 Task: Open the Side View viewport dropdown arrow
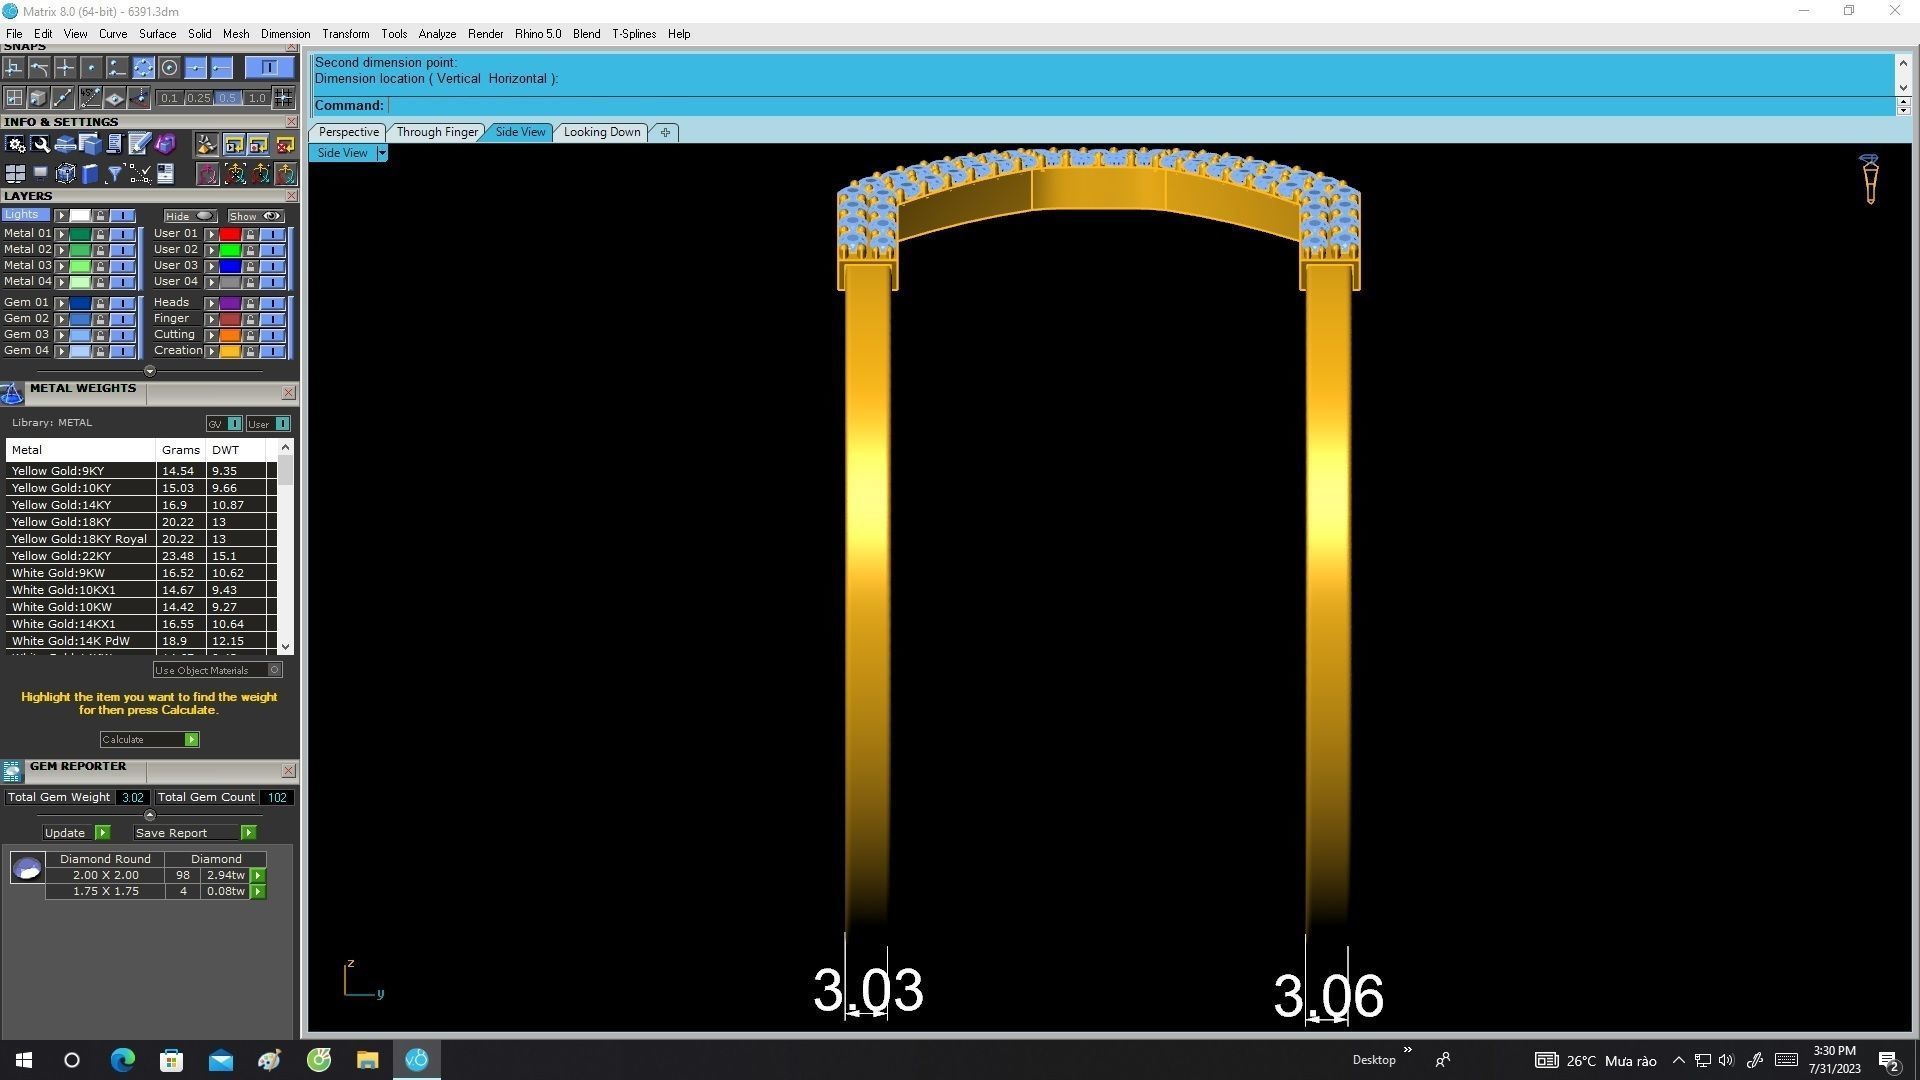(381, 153)
